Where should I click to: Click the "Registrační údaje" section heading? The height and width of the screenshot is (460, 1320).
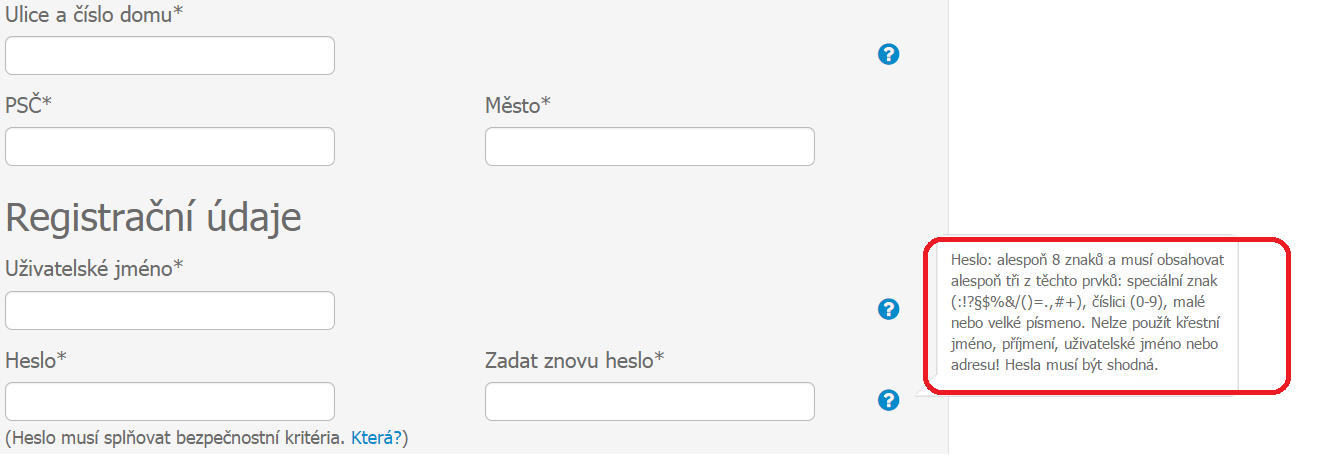click(153, 216)
